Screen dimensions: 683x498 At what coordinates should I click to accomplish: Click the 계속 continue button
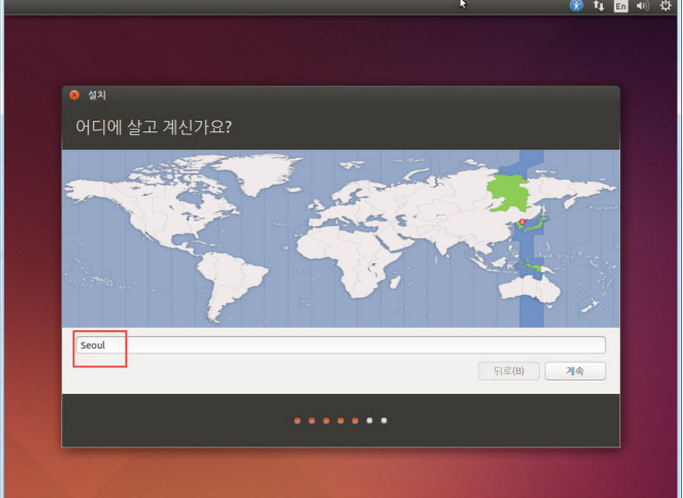tap(575, 371)
